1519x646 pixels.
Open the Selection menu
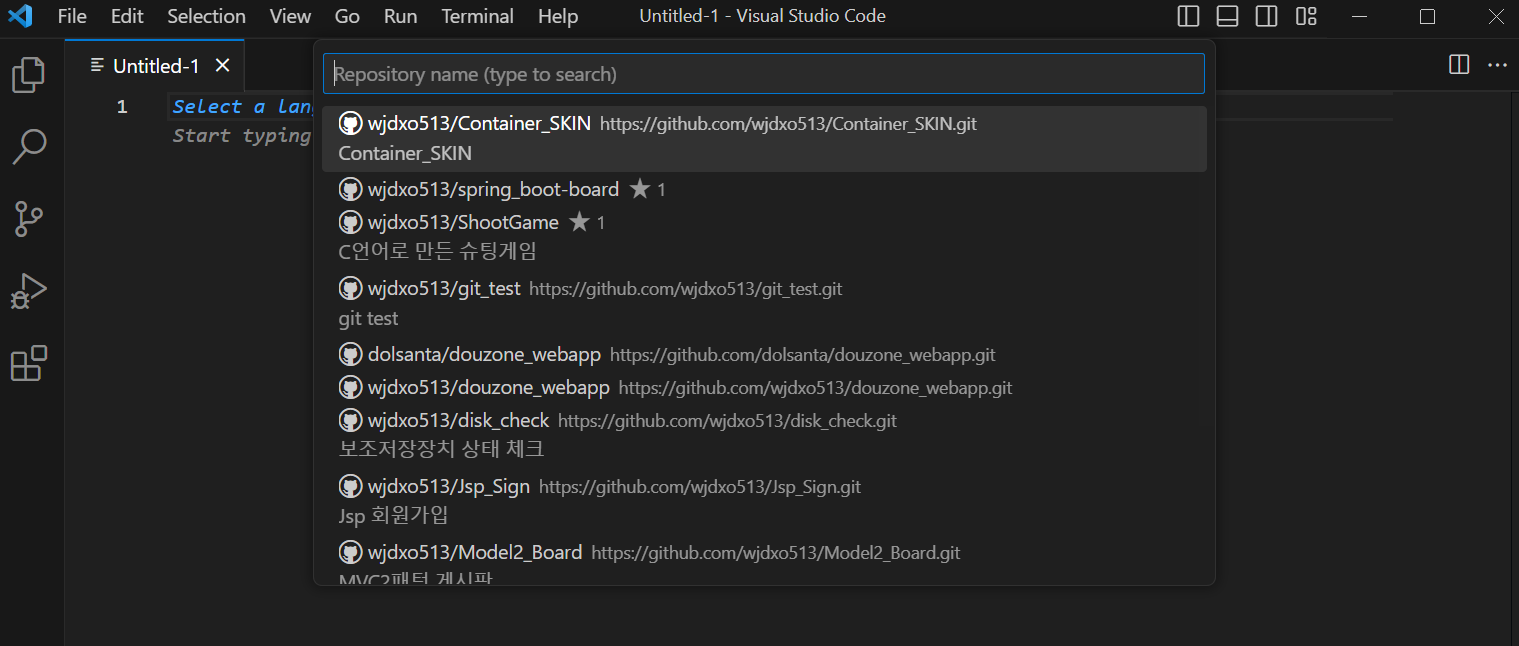[x=206, y=16]
